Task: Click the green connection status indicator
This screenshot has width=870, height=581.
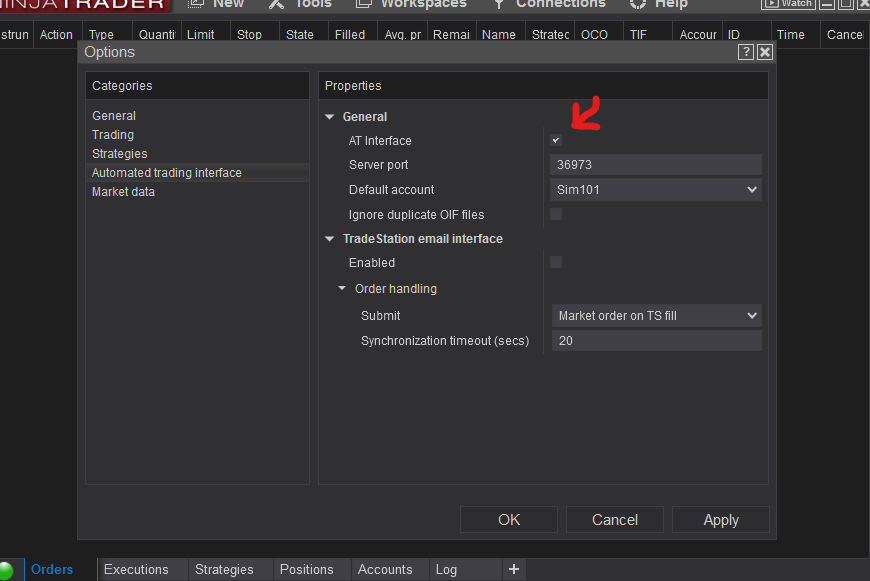Action: pos(7,570)
